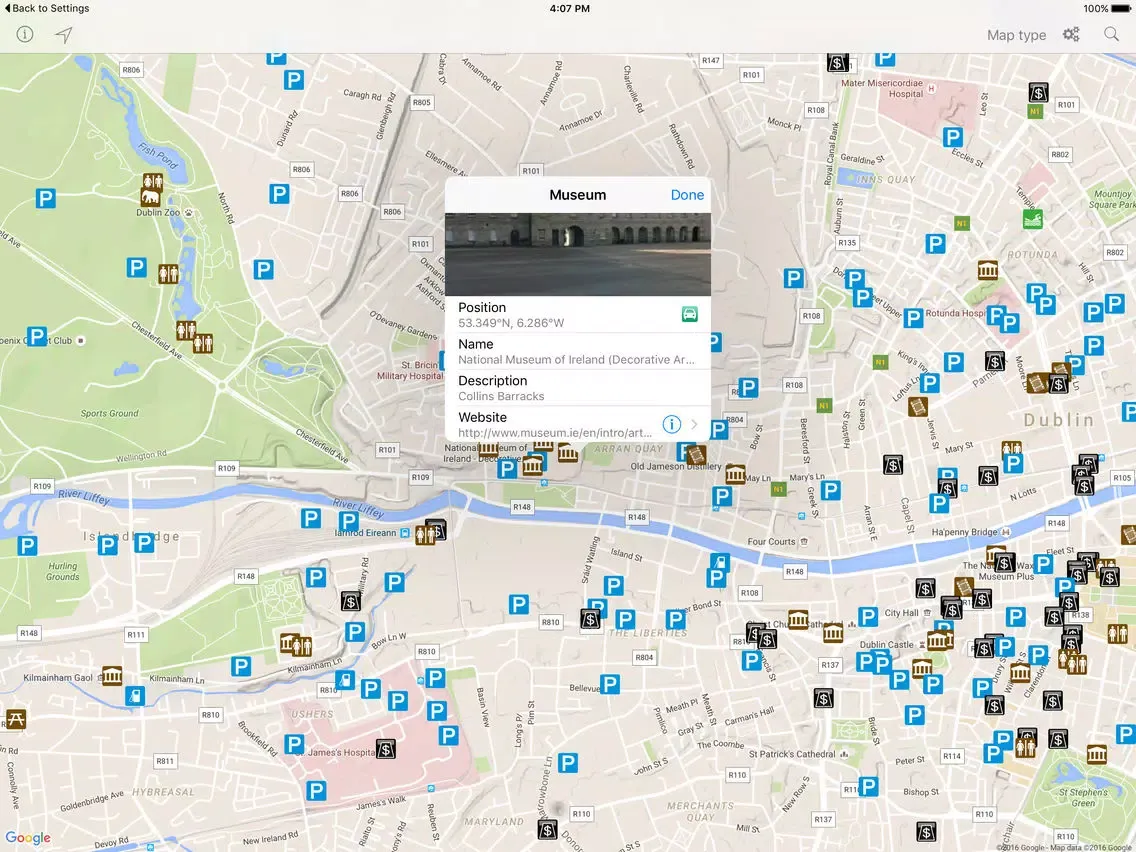Tap fuel station icon near Kilmainham Gaol
This screenshot has width=1136, height=852.
pos(135,696)
